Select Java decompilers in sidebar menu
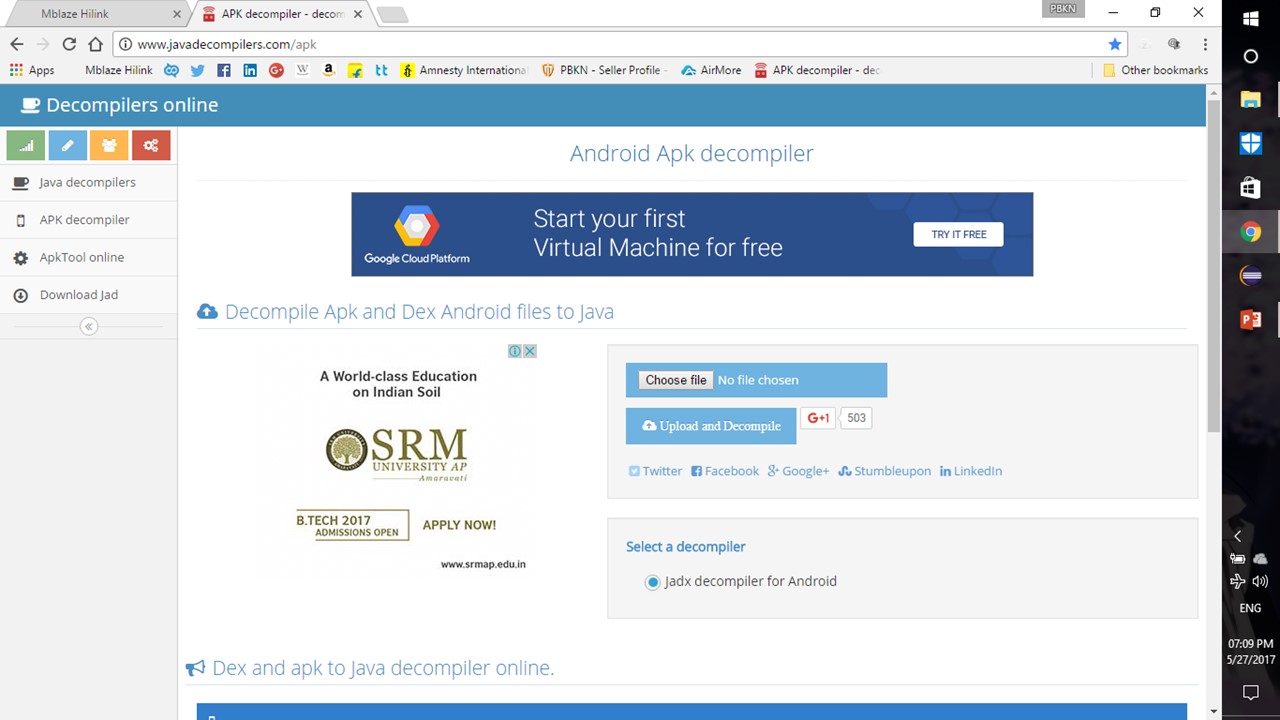 (87, 182)
